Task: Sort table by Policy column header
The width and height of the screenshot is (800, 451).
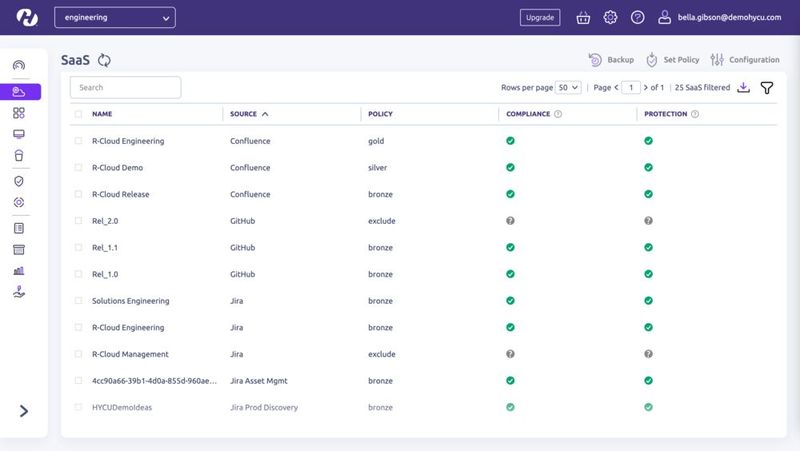Action: pyautogui.click(x=380, y=114)
